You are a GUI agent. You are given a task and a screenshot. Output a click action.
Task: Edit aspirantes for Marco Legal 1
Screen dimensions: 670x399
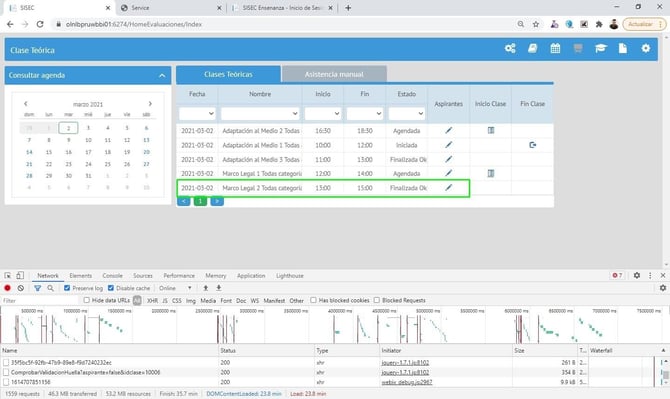(x=448, y=173)
